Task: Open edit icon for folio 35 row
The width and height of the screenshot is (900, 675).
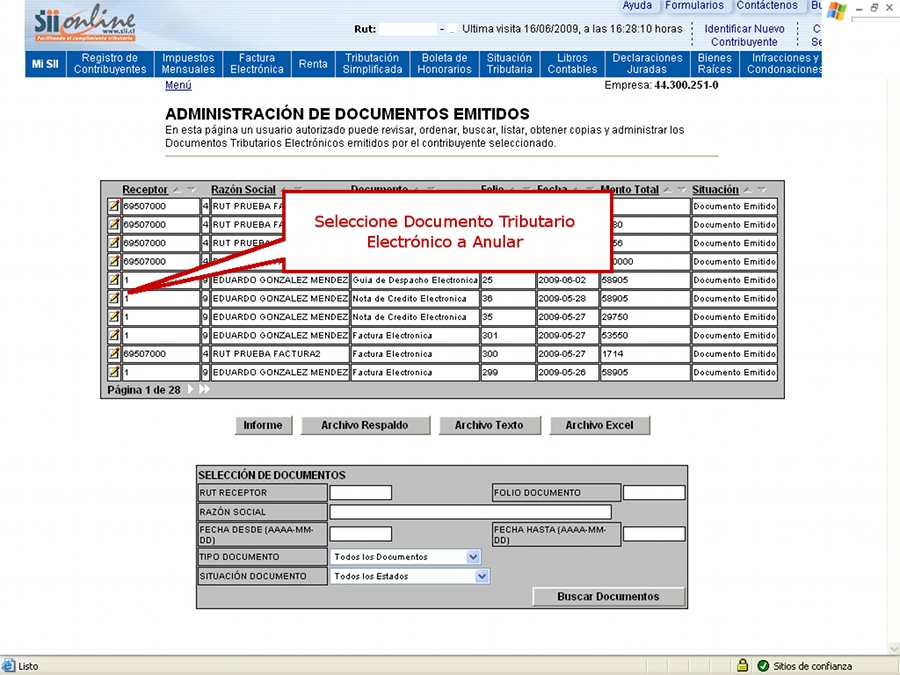Action: (114, 317)
